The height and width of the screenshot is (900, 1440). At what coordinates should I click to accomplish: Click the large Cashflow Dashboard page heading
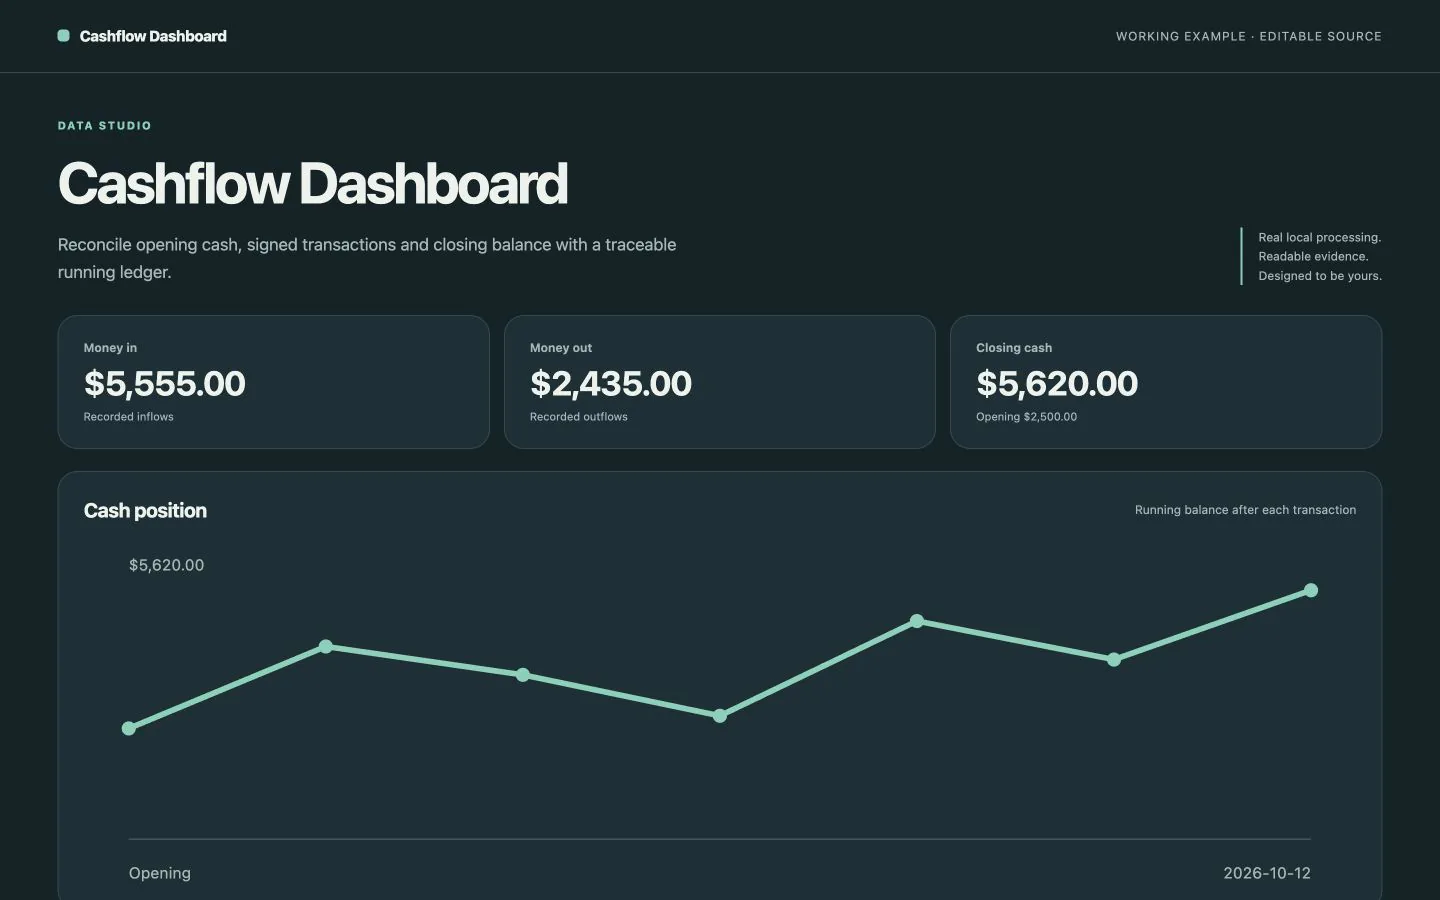point(313,184)
